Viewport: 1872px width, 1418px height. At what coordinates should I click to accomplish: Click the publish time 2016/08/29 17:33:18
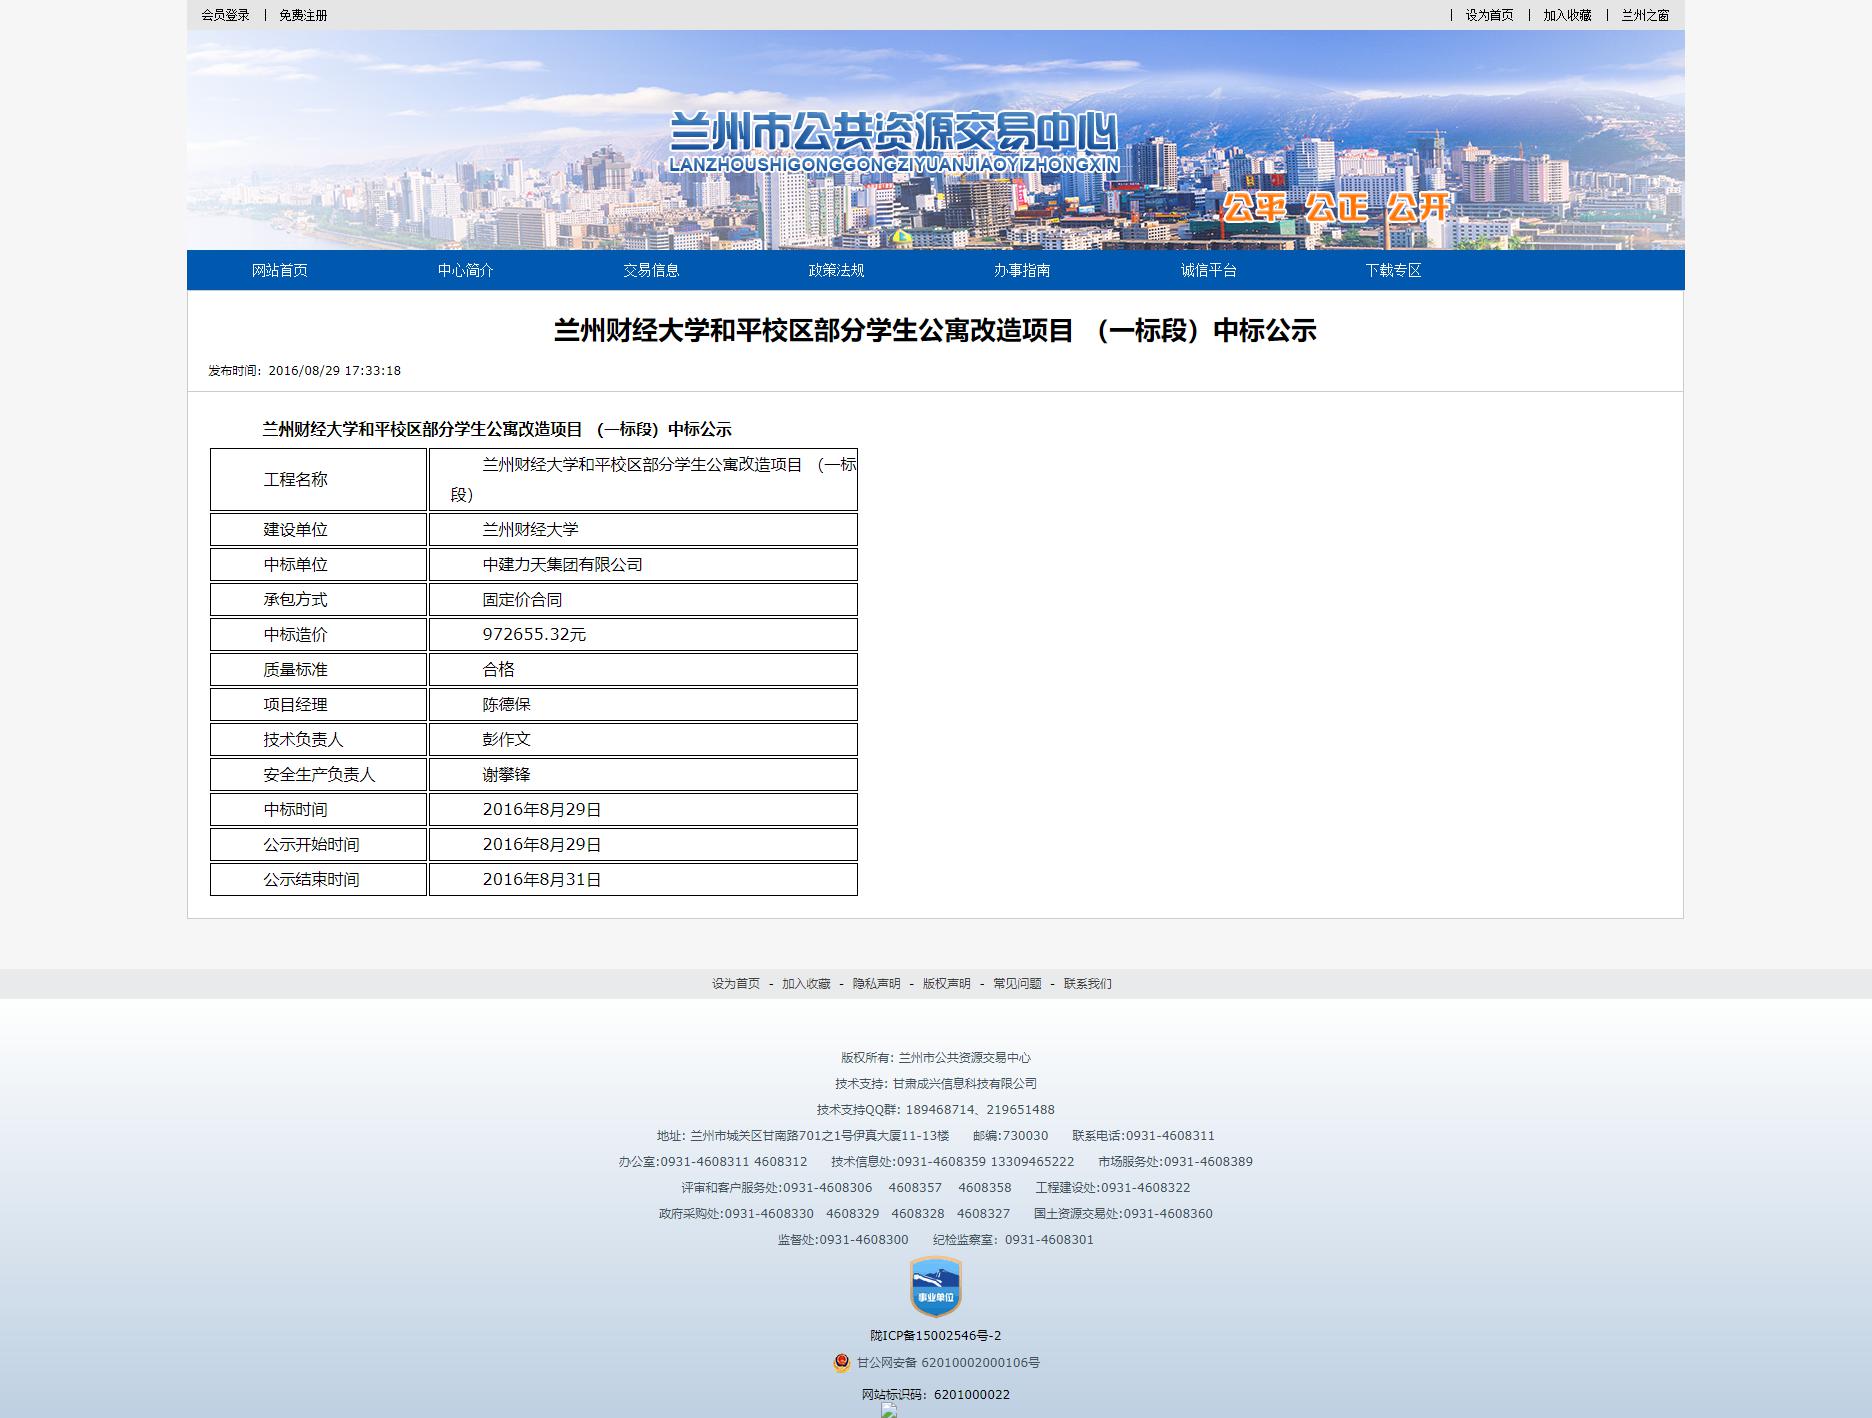click(334, 371)
